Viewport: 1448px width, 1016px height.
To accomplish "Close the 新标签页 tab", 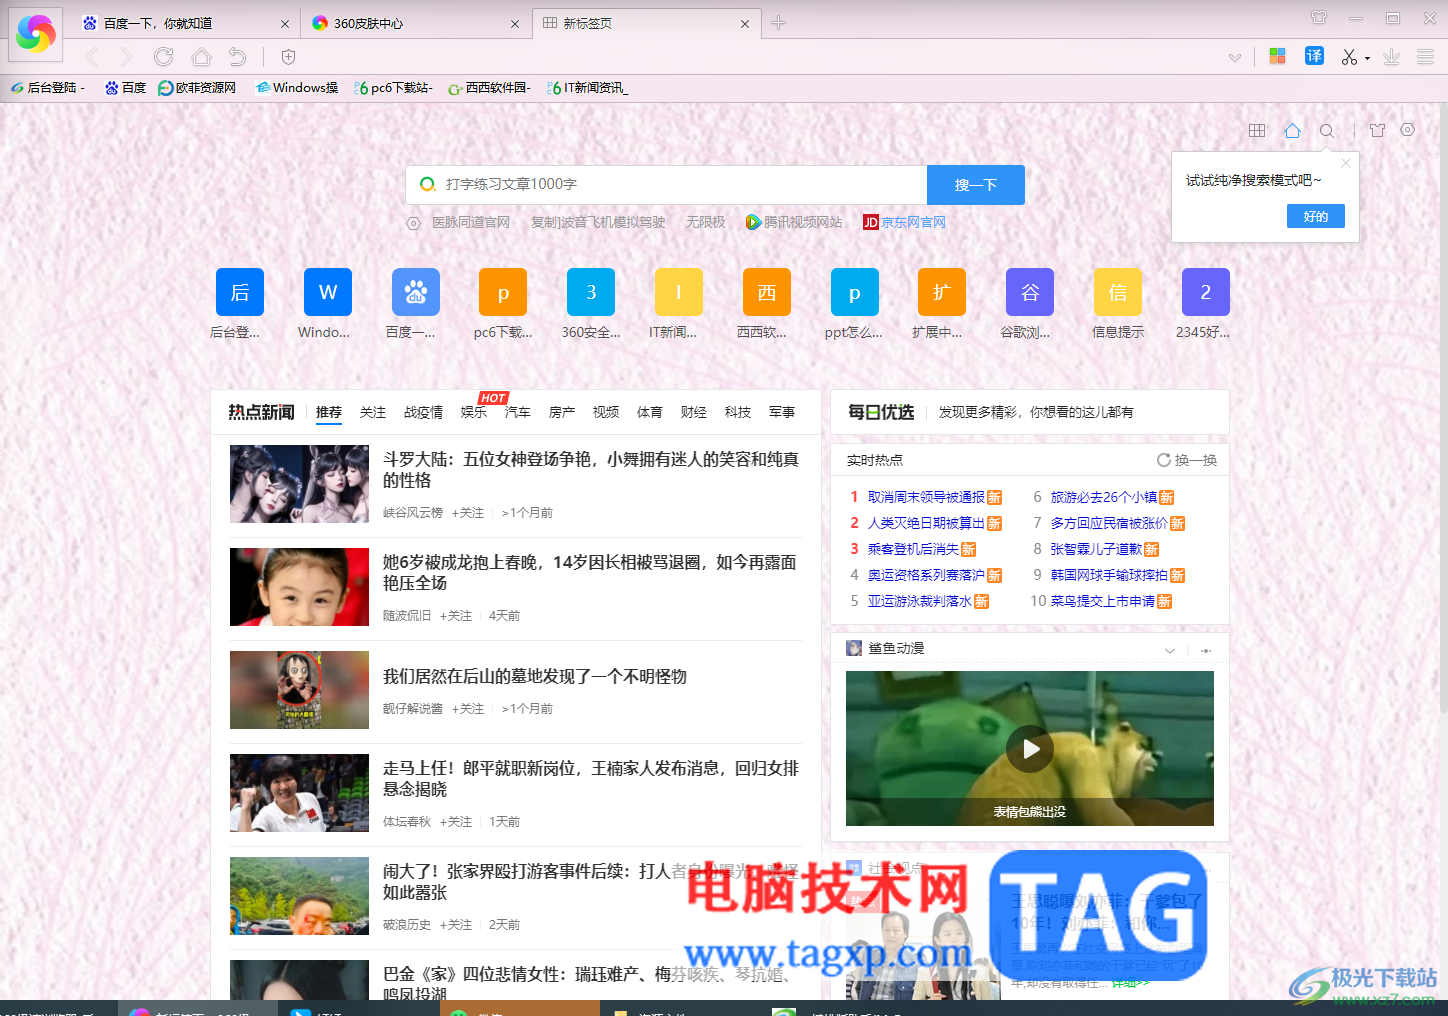I will [745, 24].
